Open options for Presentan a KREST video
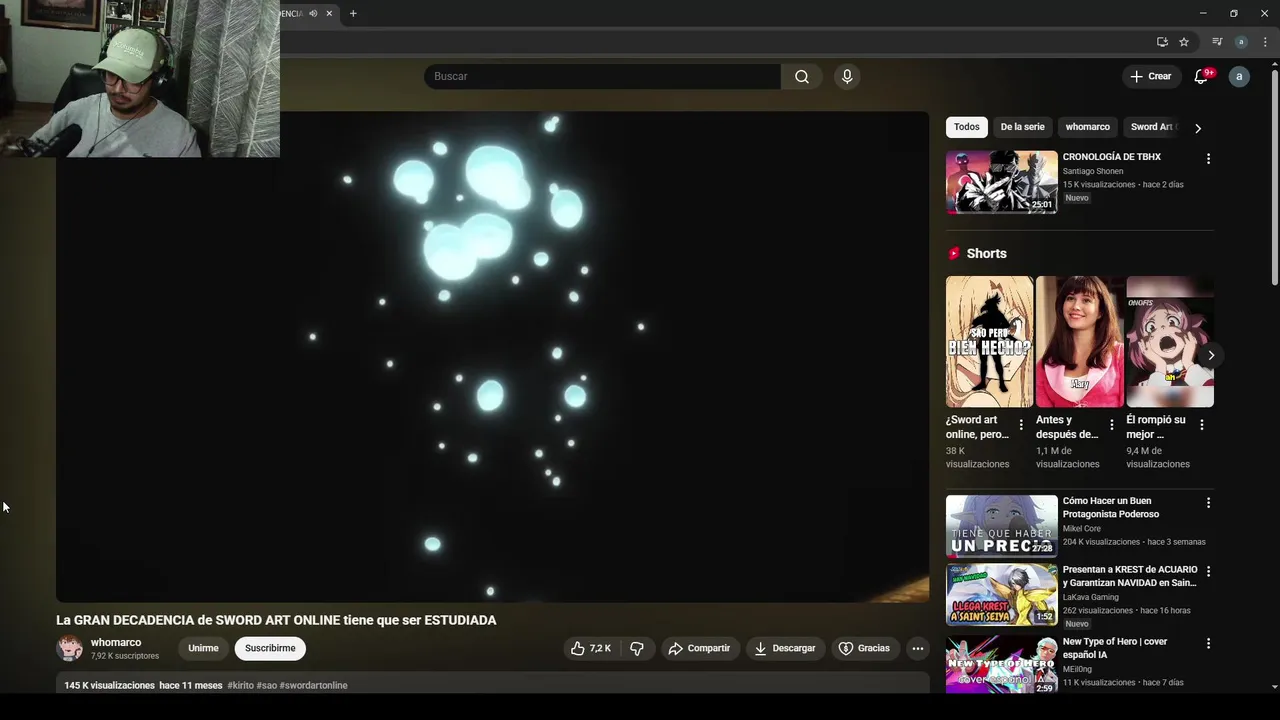Screen dimensions: 1280x720 pos(1208,572)
